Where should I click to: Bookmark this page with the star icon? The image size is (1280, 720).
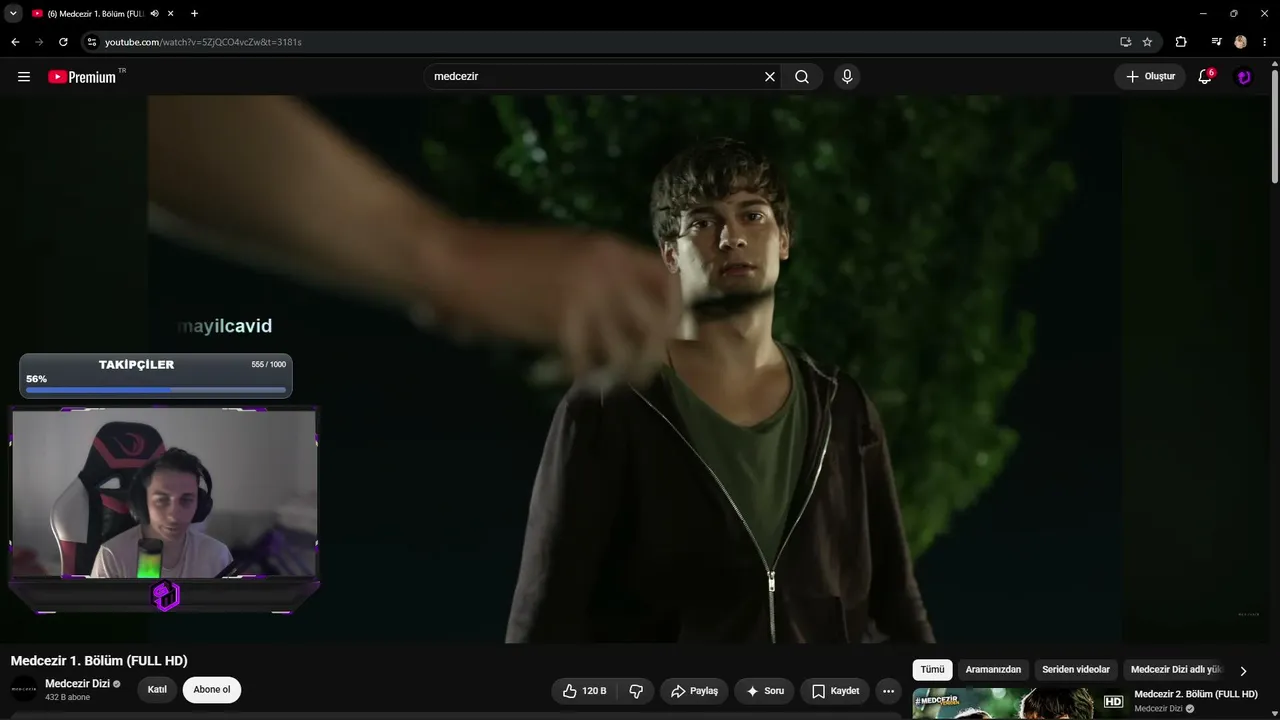[1147, 42]
